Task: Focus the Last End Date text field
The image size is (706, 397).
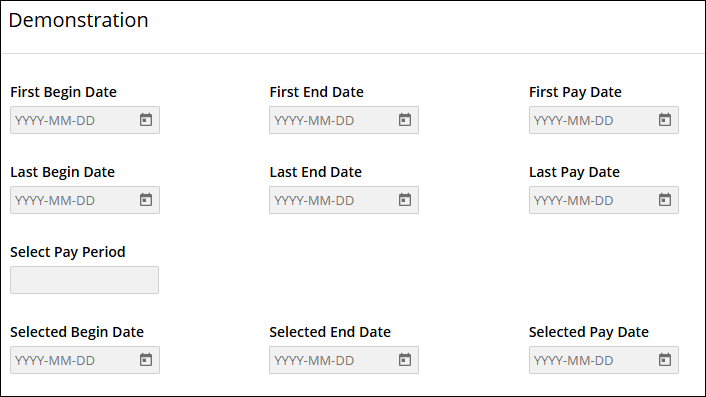Action: pyautogui.click(x=334, y=200)
